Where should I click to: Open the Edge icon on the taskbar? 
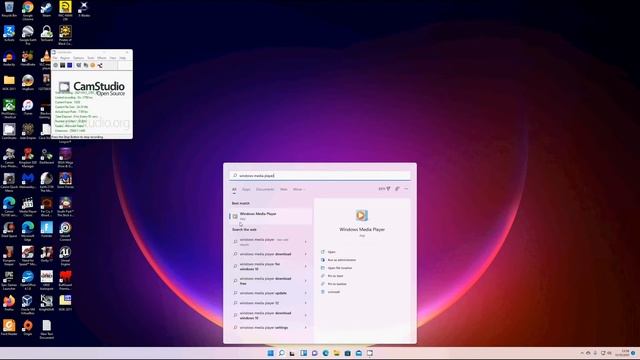coord(325,353)
